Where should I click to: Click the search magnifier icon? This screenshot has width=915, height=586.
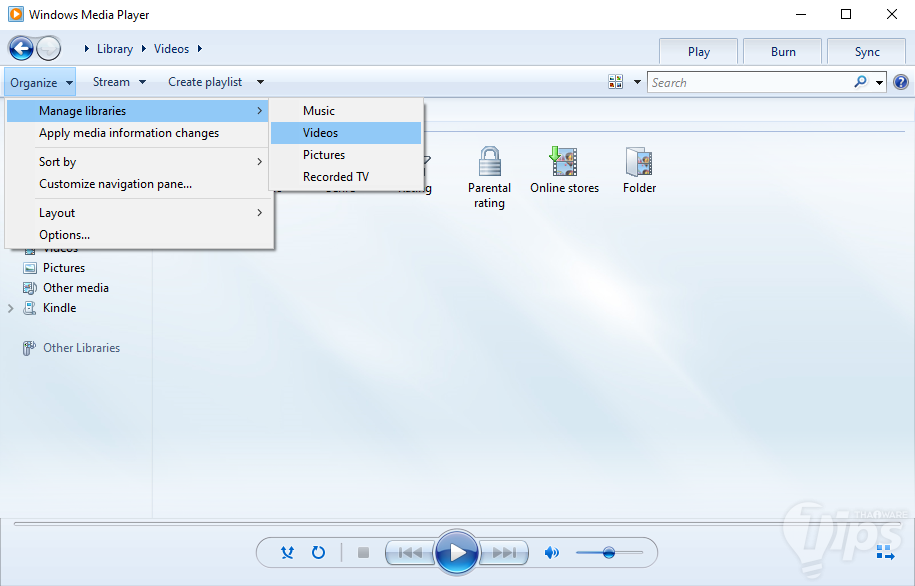coord(860,82)
